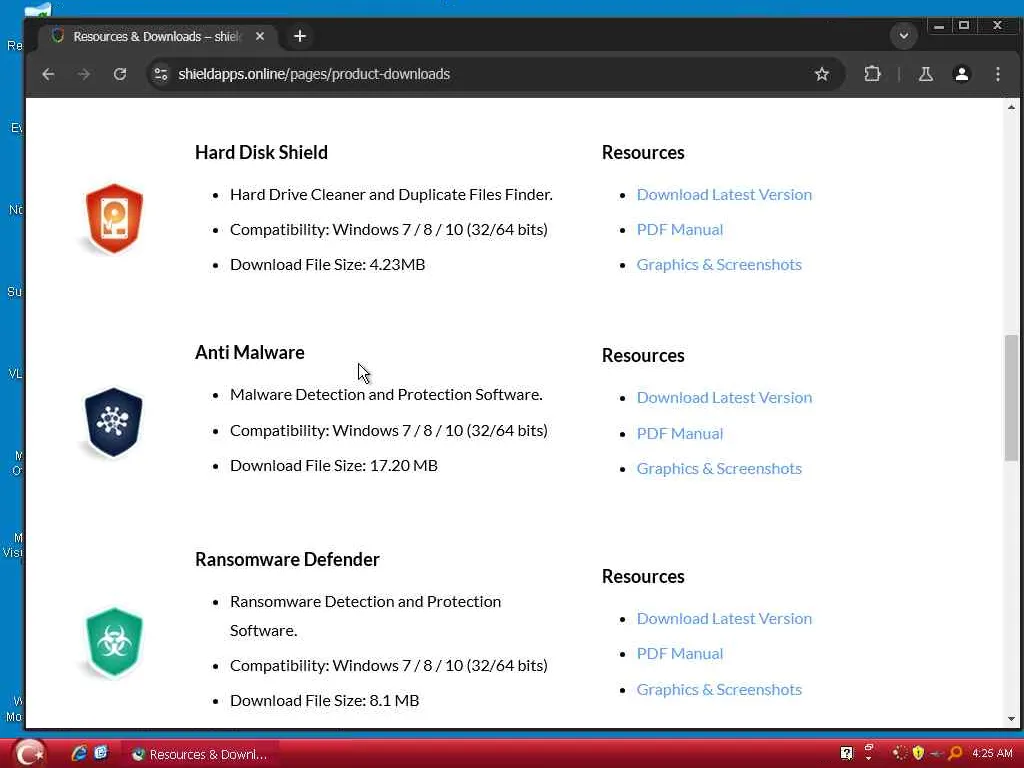Click the Ransomware Defender biohazard icon
The image size is (1024, 768).
point(114,642)
